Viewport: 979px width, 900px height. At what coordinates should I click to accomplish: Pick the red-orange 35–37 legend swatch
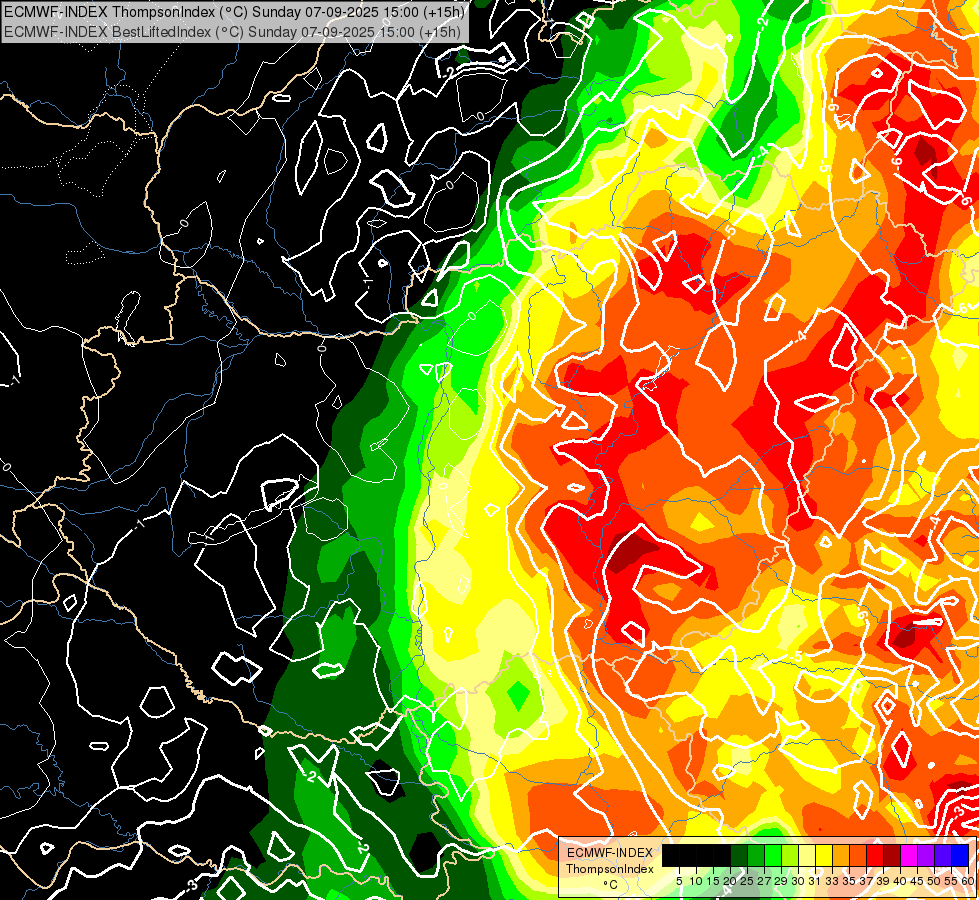[x=858, y=856]
